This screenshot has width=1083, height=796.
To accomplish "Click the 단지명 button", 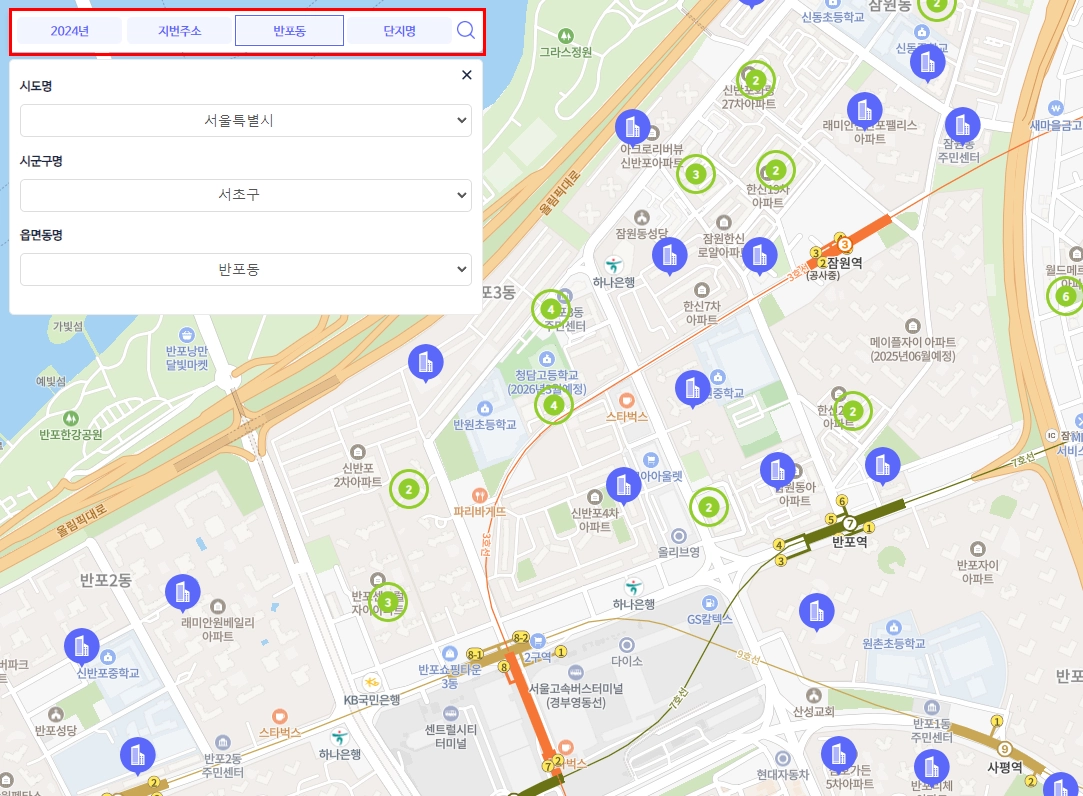I will 399,30.
